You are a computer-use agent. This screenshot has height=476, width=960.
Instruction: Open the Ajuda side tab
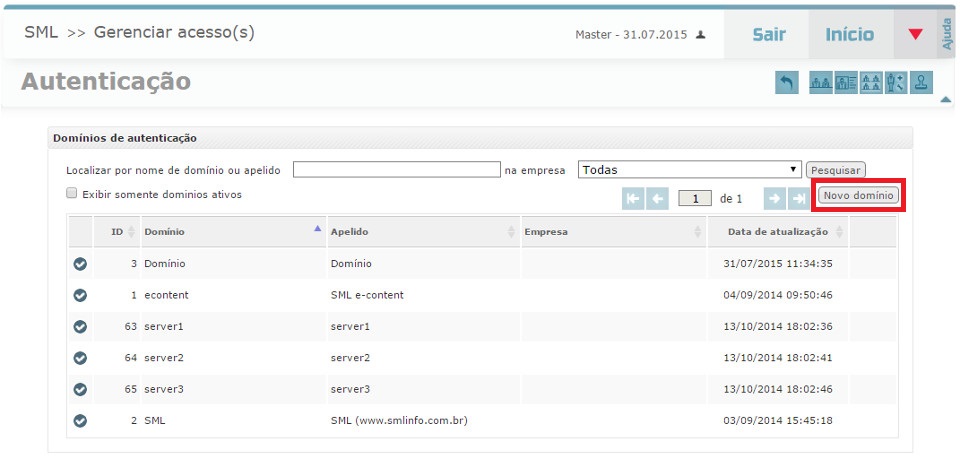point(948,34)
